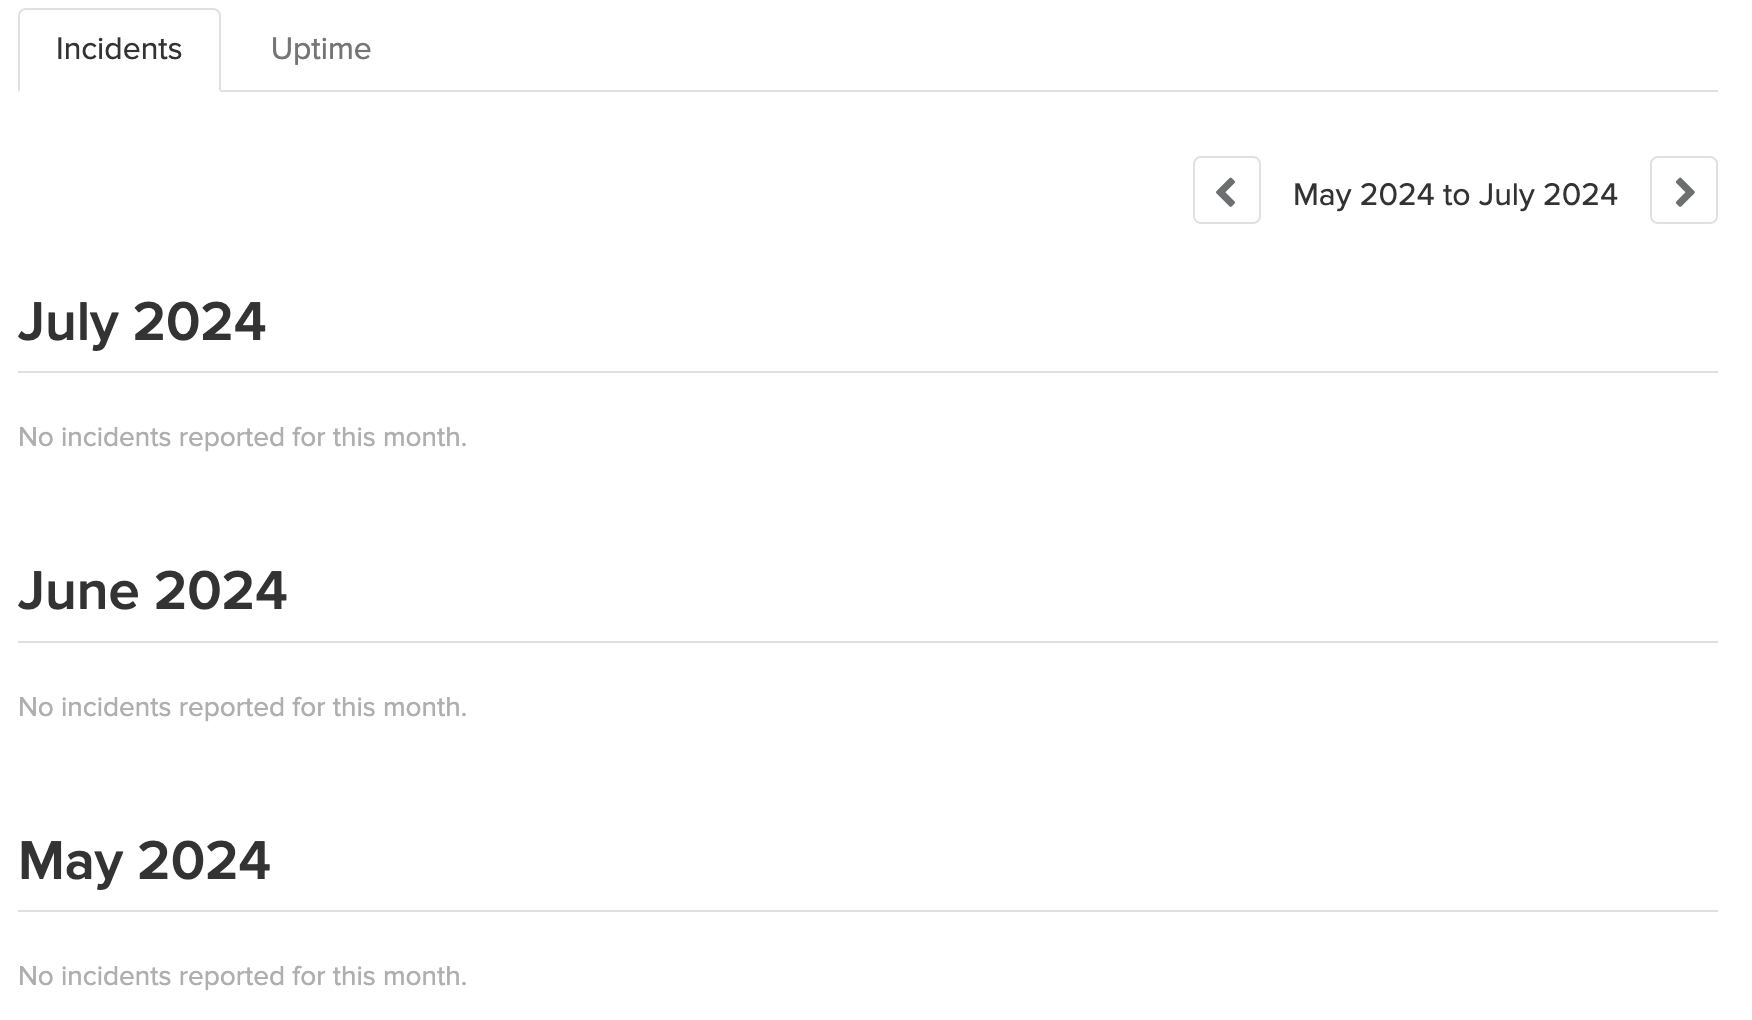This screenshot has width=1752, height=1020.
Task: Click the "May 2024 to July 2024" range label
Action: 1455,194
